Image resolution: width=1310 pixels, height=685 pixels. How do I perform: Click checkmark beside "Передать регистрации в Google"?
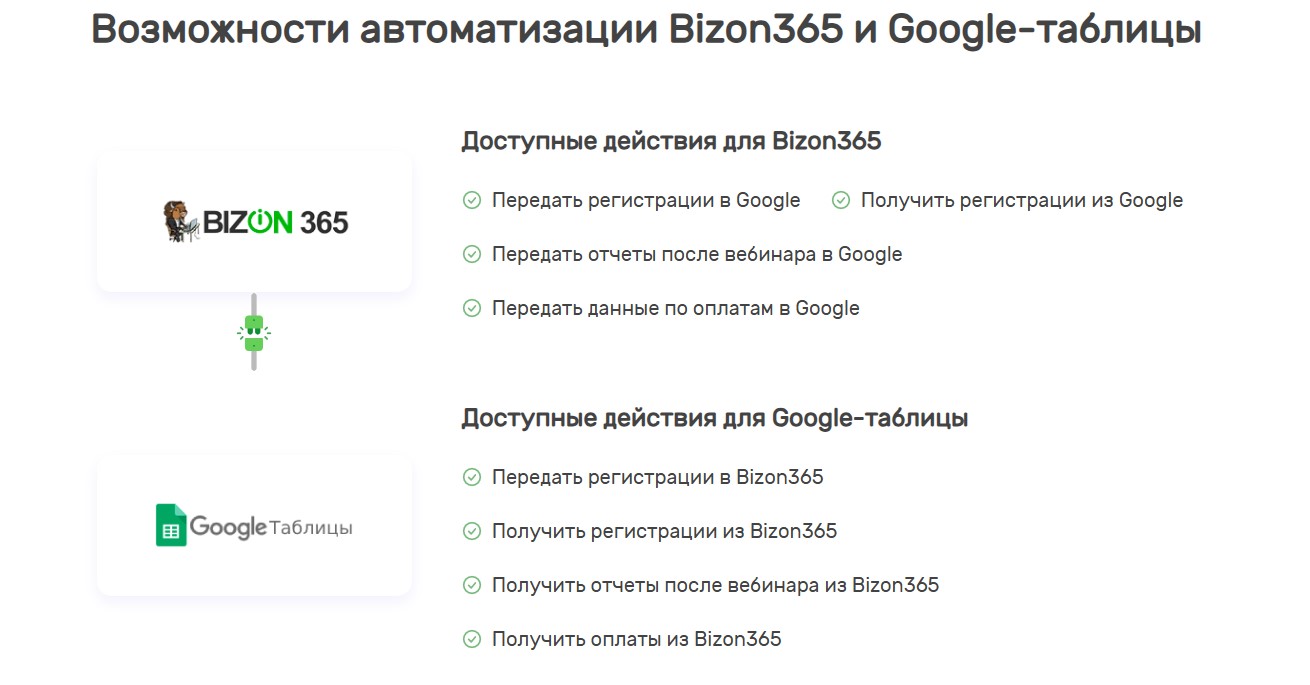pyautogui.click(x=472, y=201)
